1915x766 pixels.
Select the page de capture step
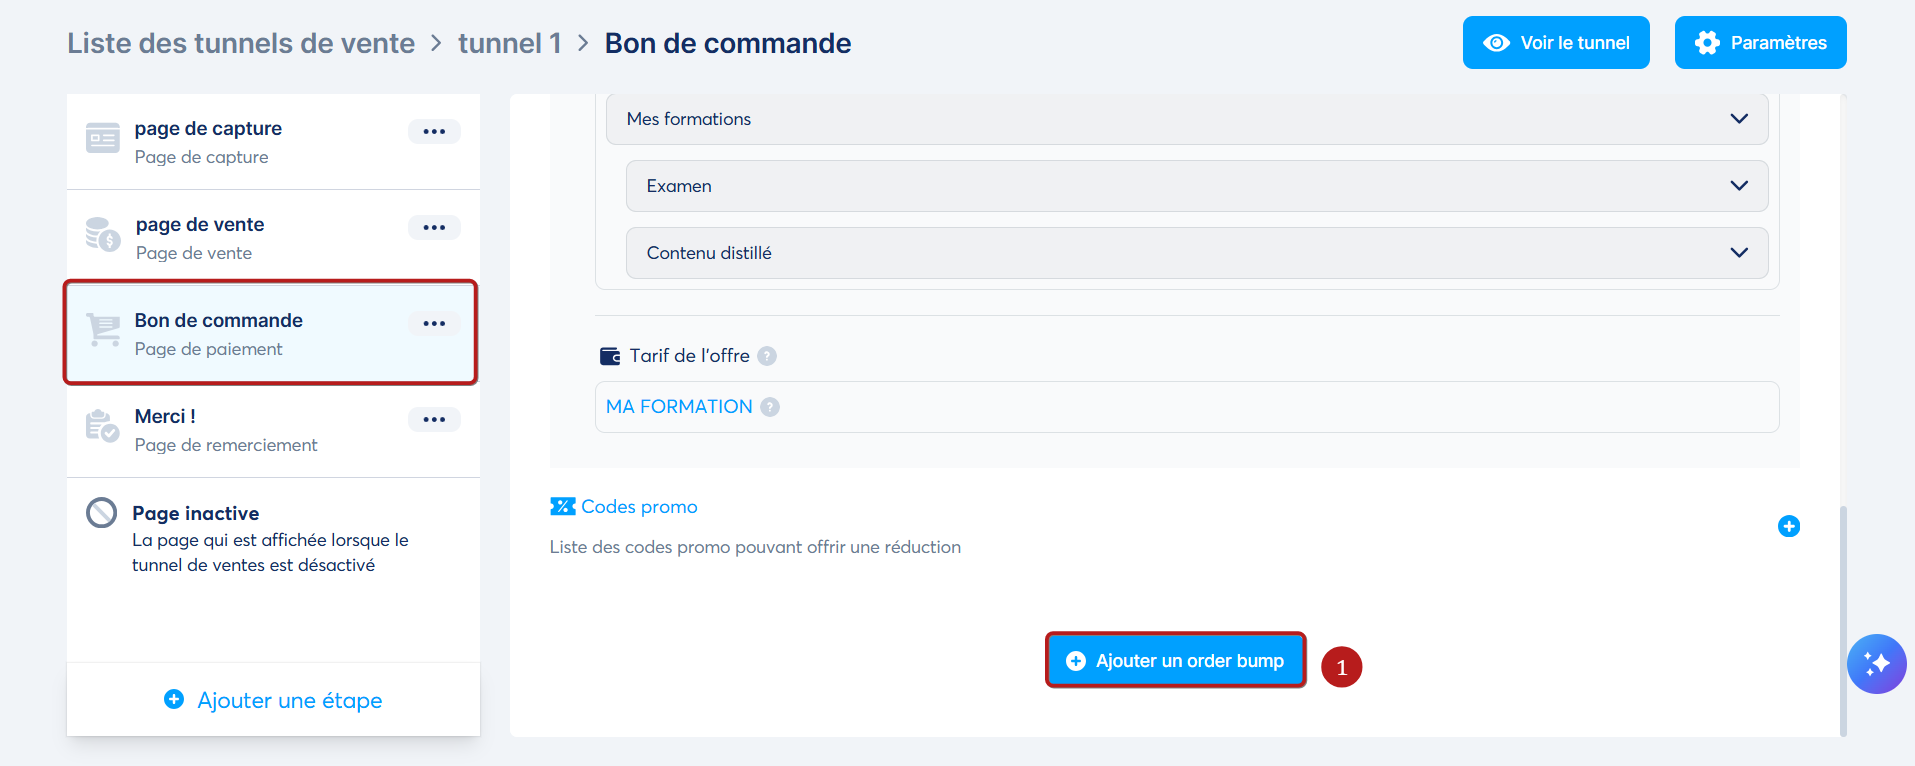click(273, 142)
